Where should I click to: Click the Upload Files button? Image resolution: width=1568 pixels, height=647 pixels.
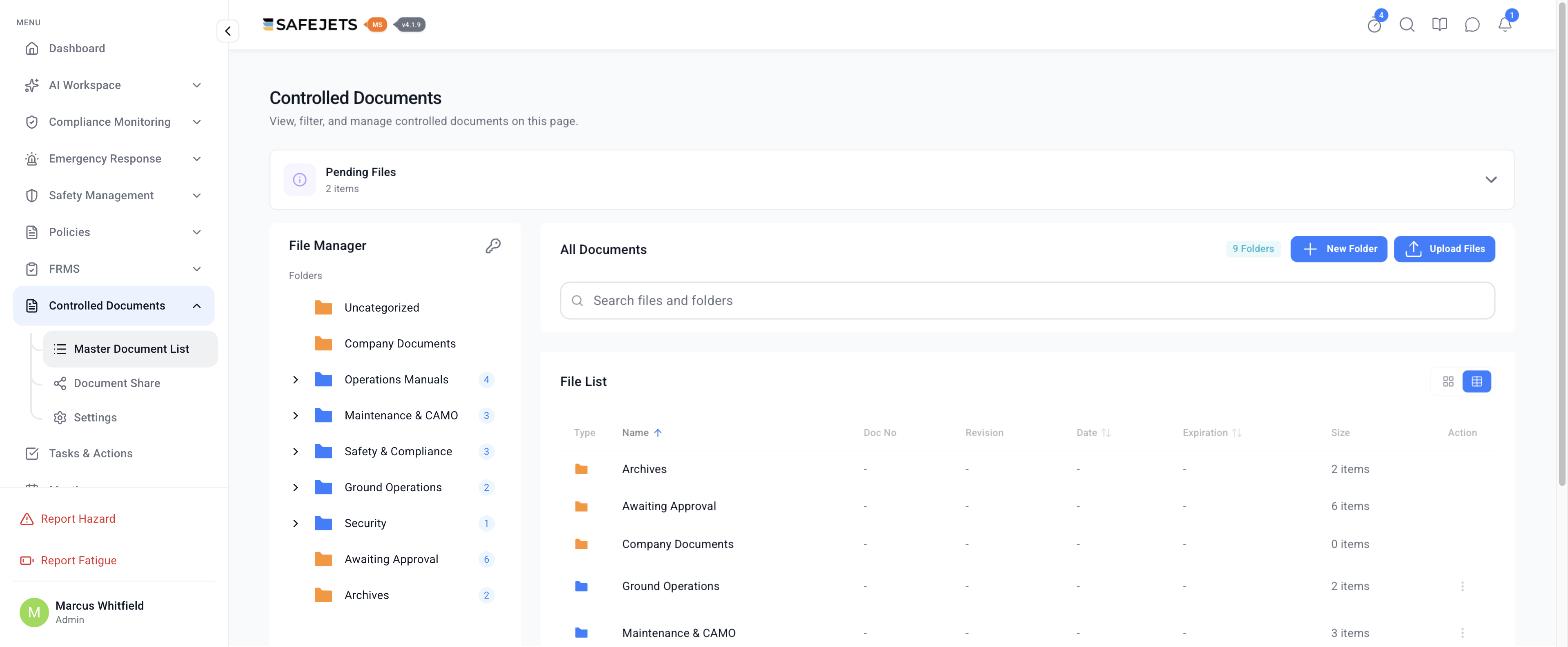[1444, 249]
